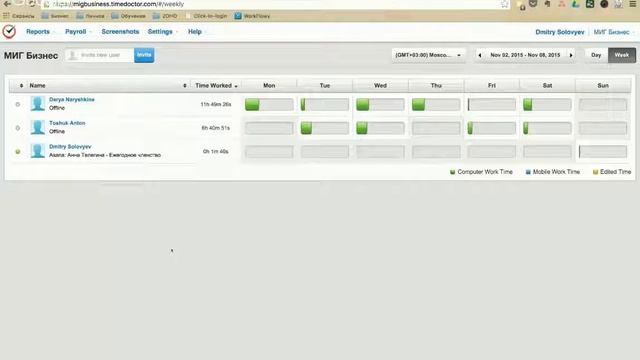Open the Apps (Сервисы) bookmarks shortcut
Image resolution: width=640 pixels, height=360 pixels.
click(19, 16)
